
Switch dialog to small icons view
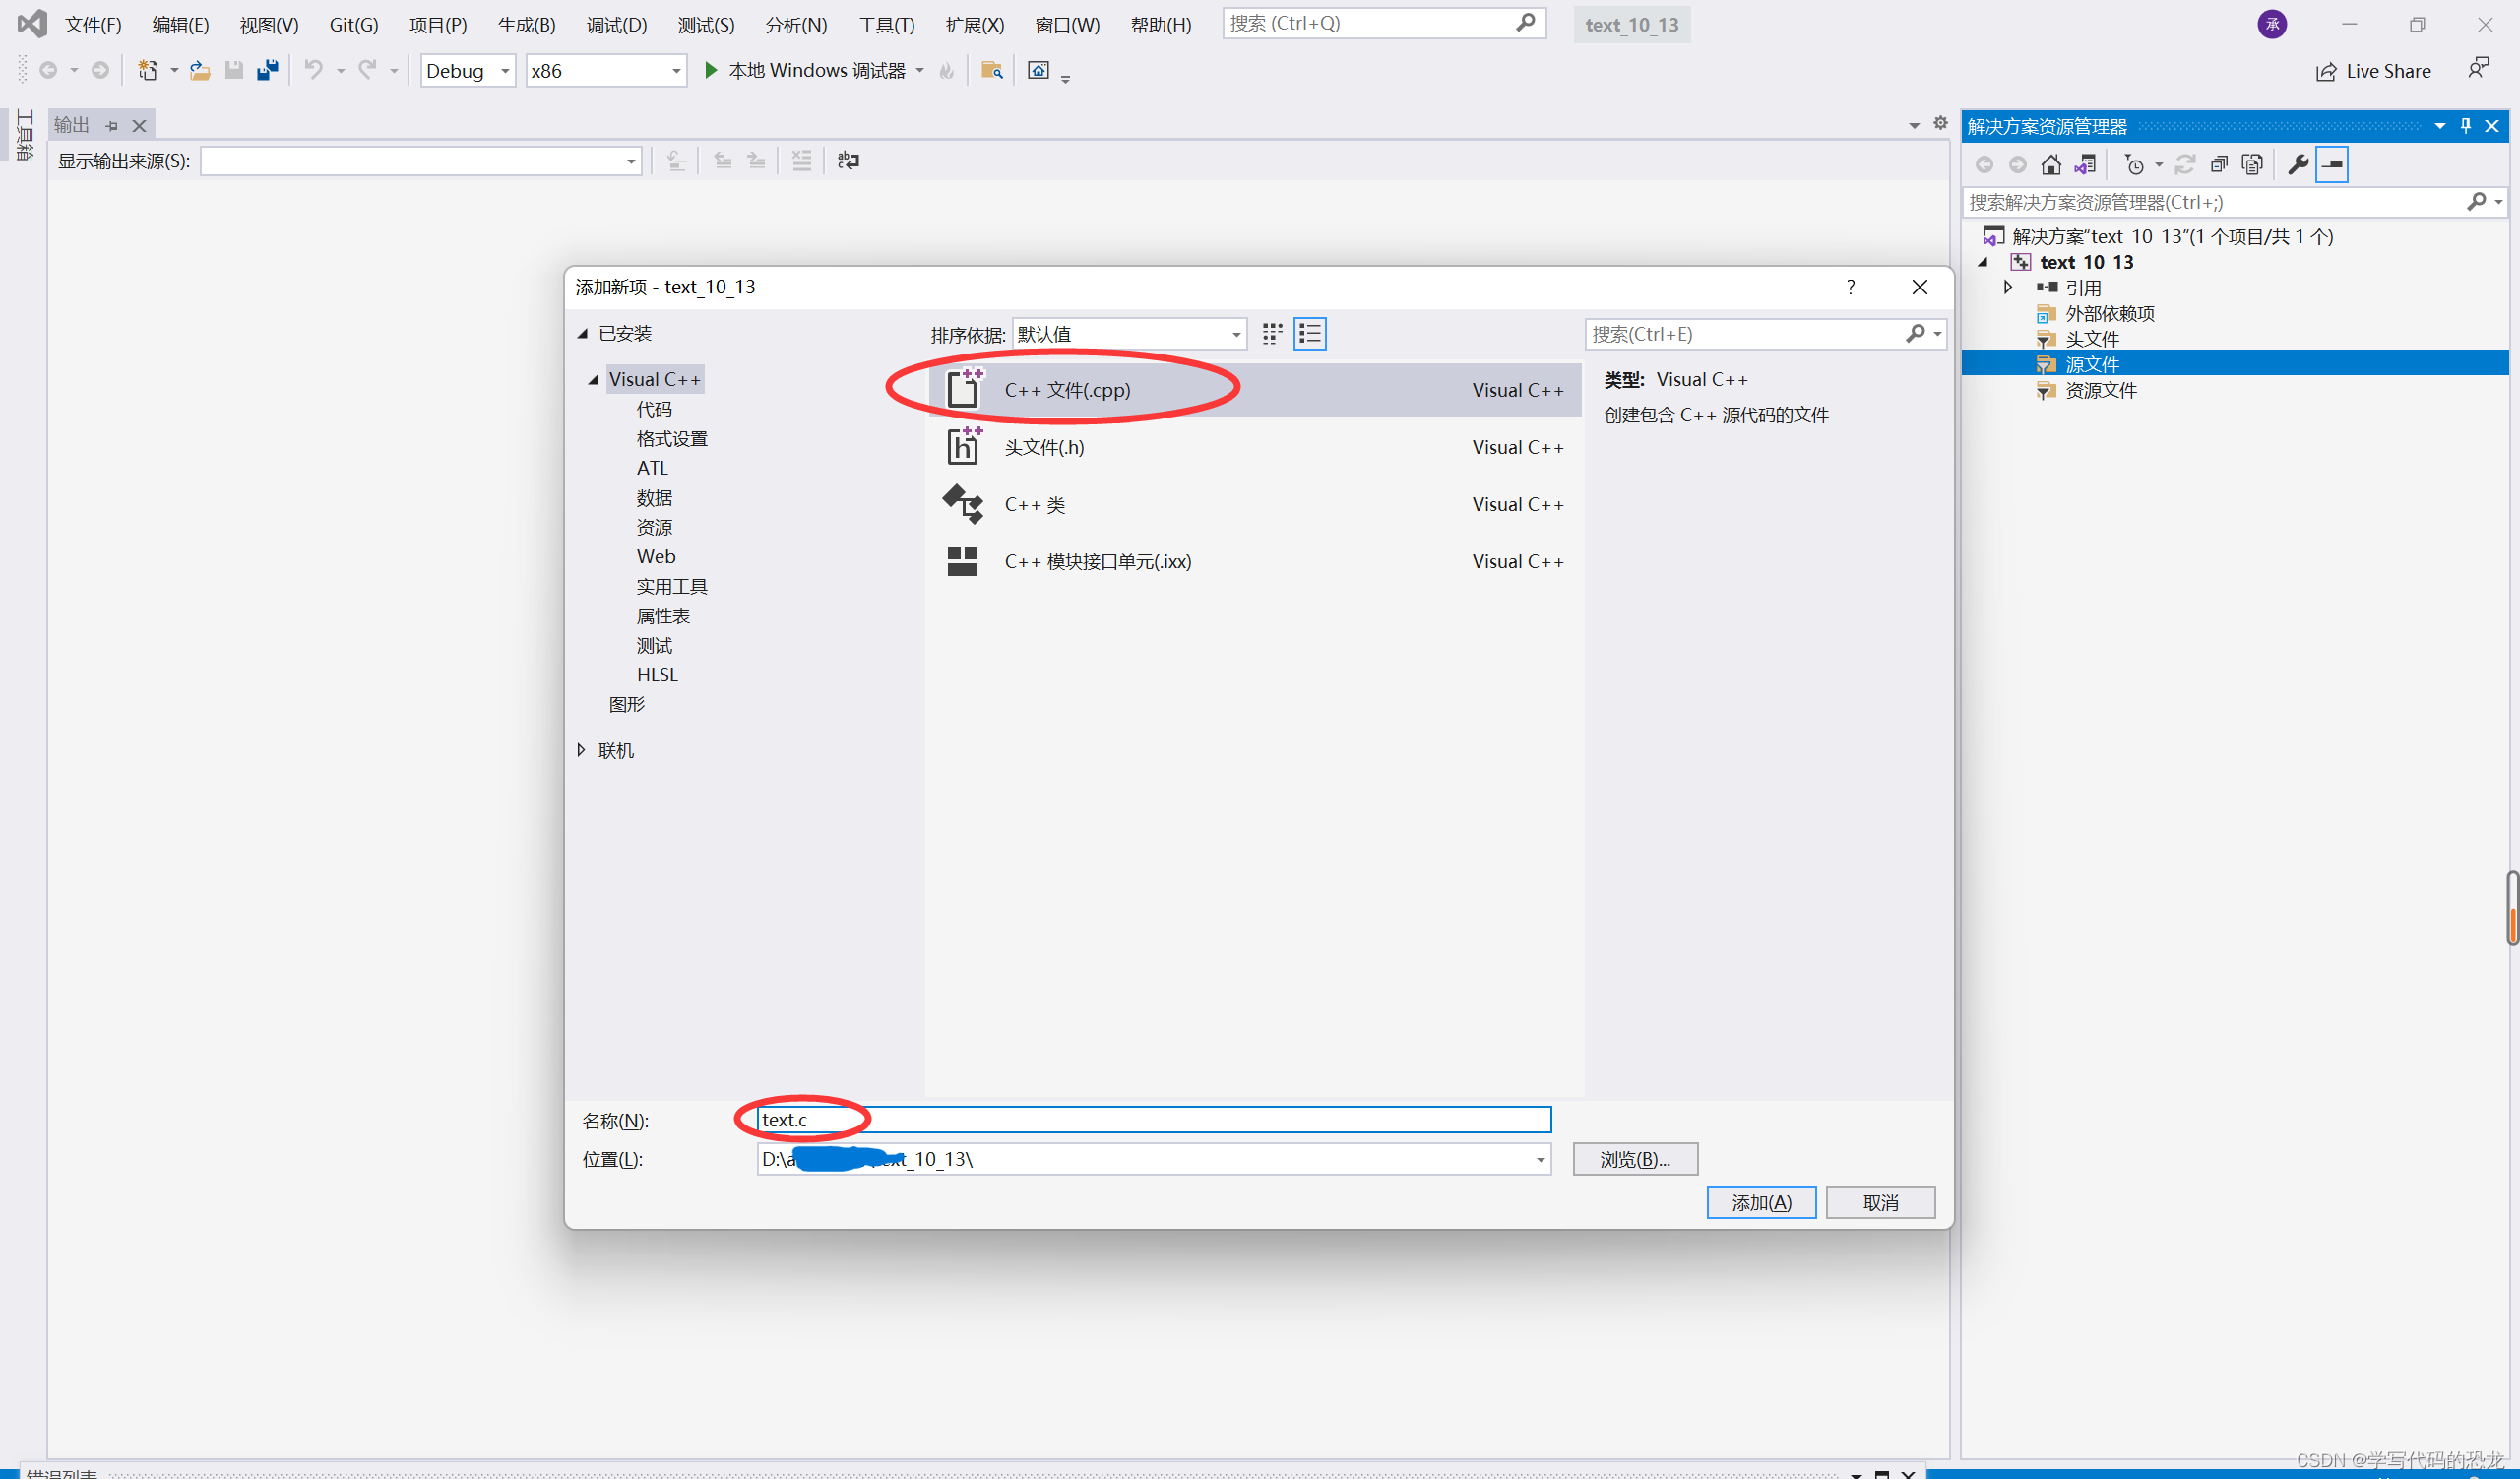click(x=1272, y=334)
